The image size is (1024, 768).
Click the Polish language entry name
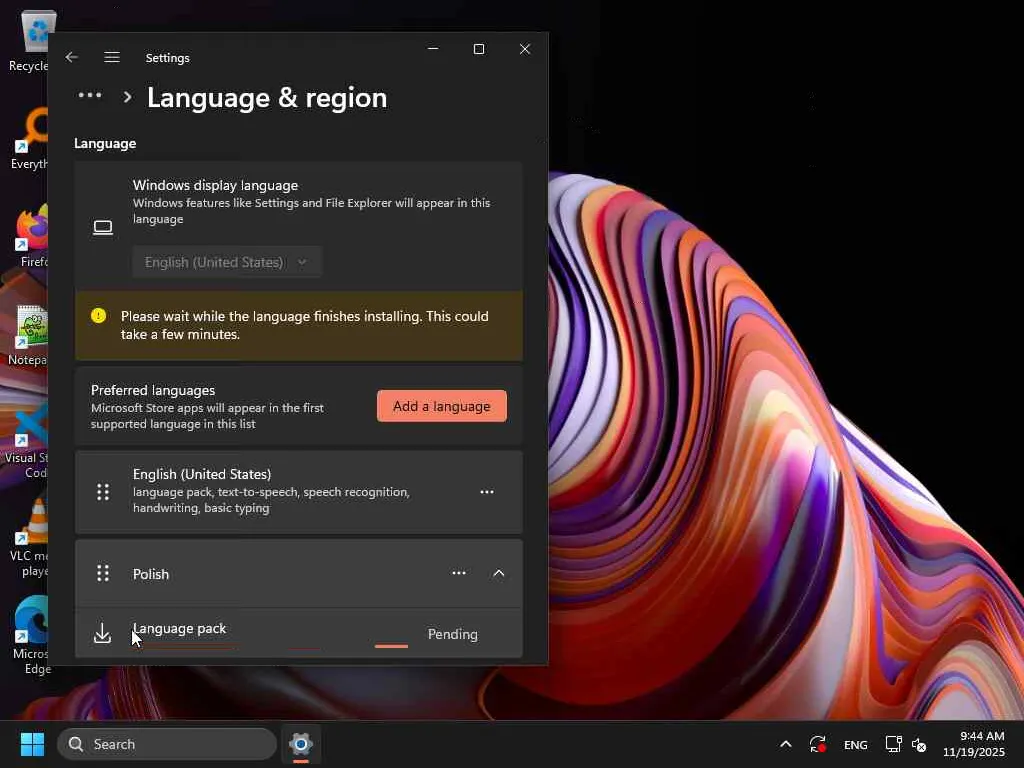[151, 574]
